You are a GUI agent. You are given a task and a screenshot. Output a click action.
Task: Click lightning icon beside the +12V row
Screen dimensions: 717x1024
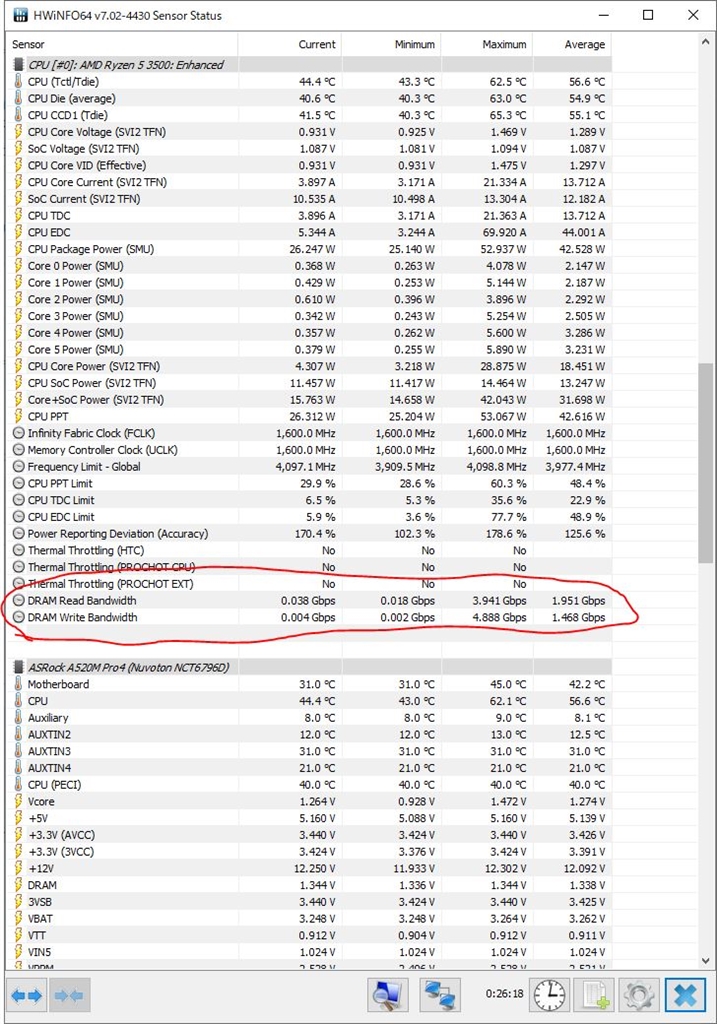pos(18,869)
